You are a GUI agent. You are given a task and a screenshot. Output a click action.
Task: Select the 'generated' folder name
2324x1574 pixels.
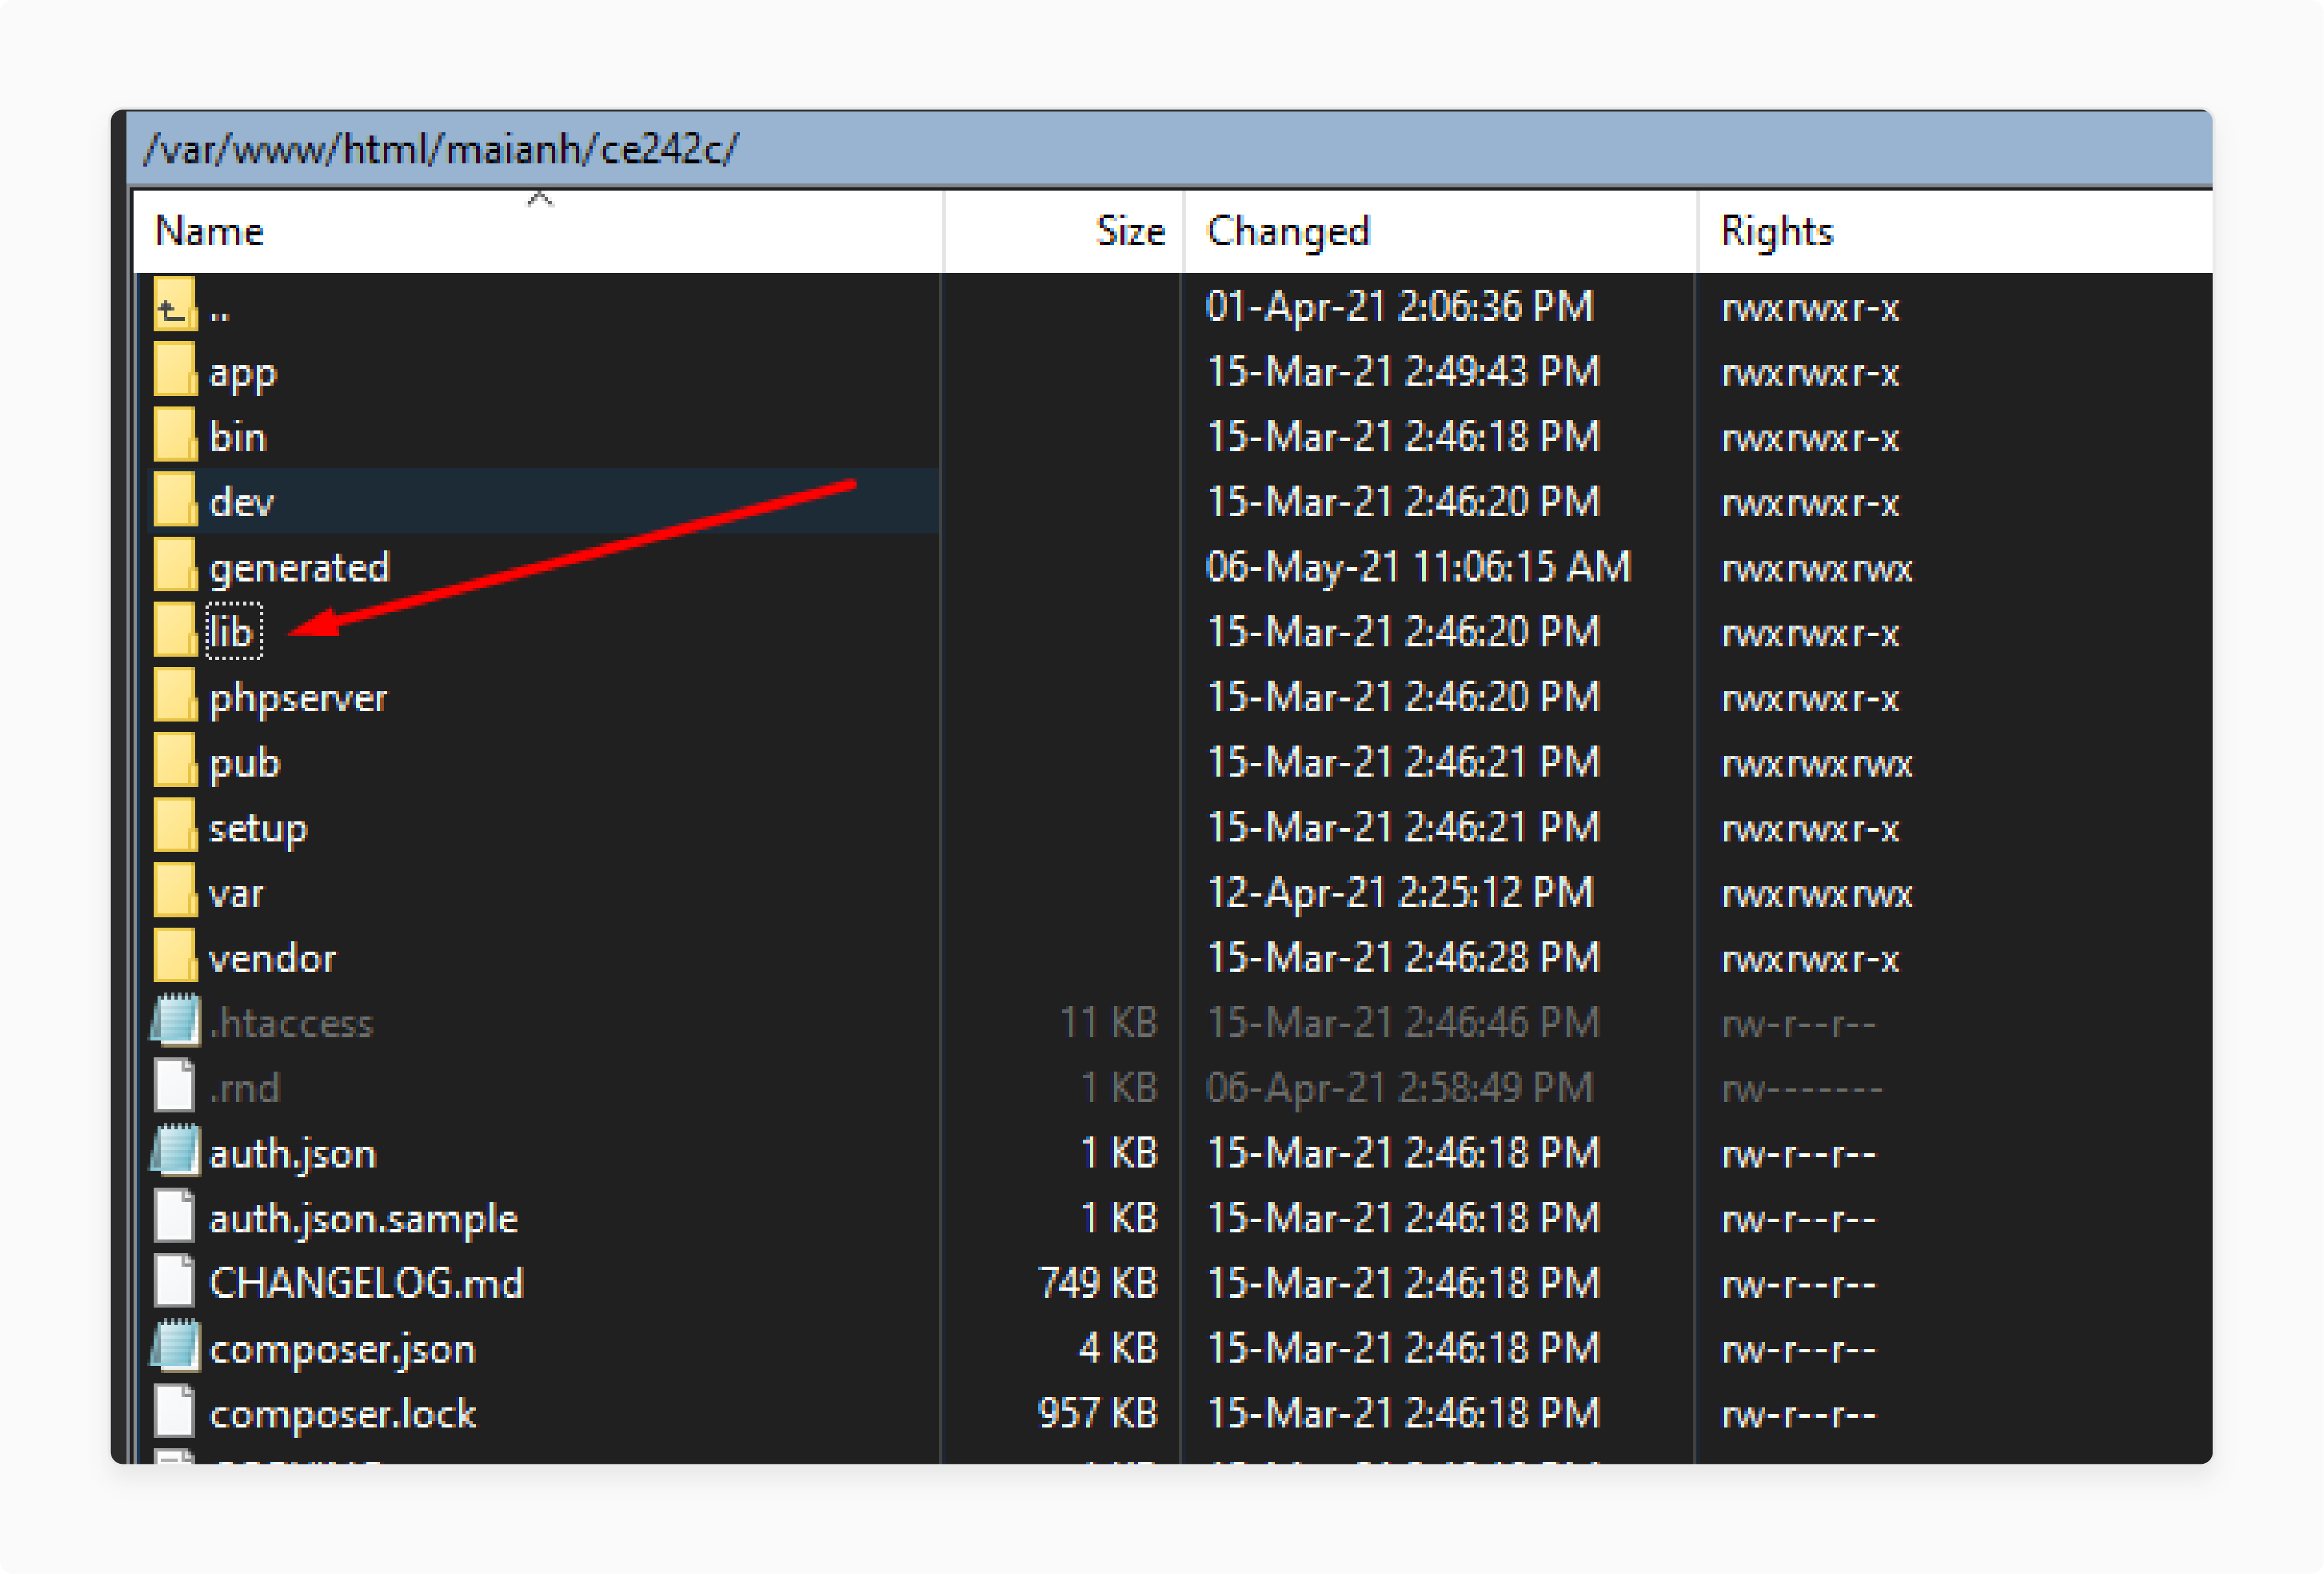[299, 569]
